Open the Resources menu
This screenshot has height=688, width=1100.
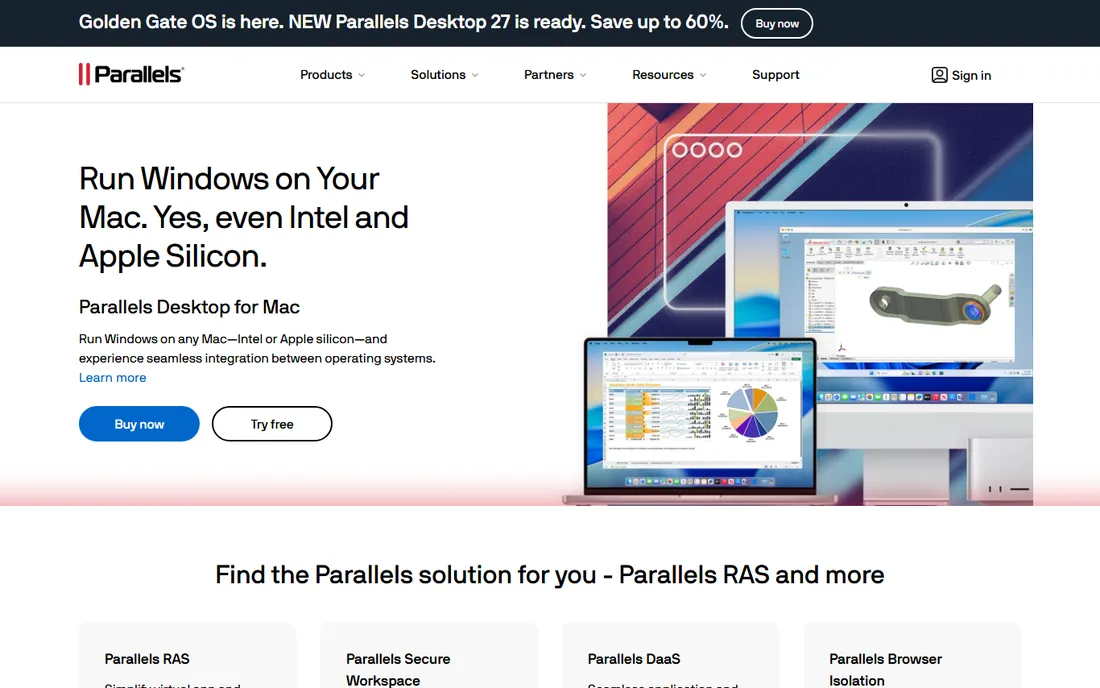662,74
